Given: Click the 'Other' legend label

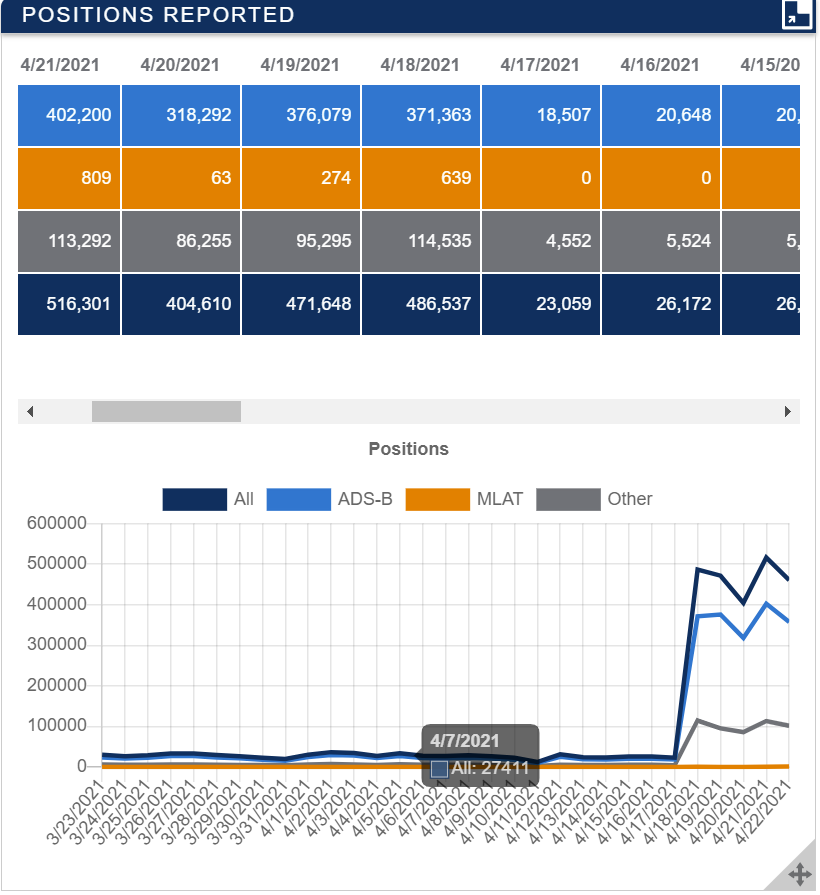Looking at the screenshot, I should click(630, 499).
